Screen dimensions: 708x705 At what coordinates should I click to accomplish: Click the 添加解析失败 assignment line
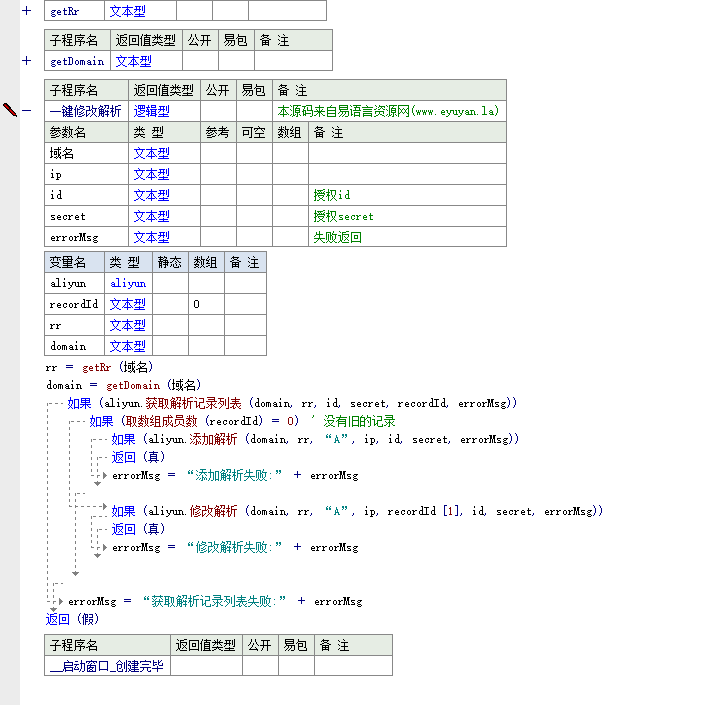(x=235, y=475)
